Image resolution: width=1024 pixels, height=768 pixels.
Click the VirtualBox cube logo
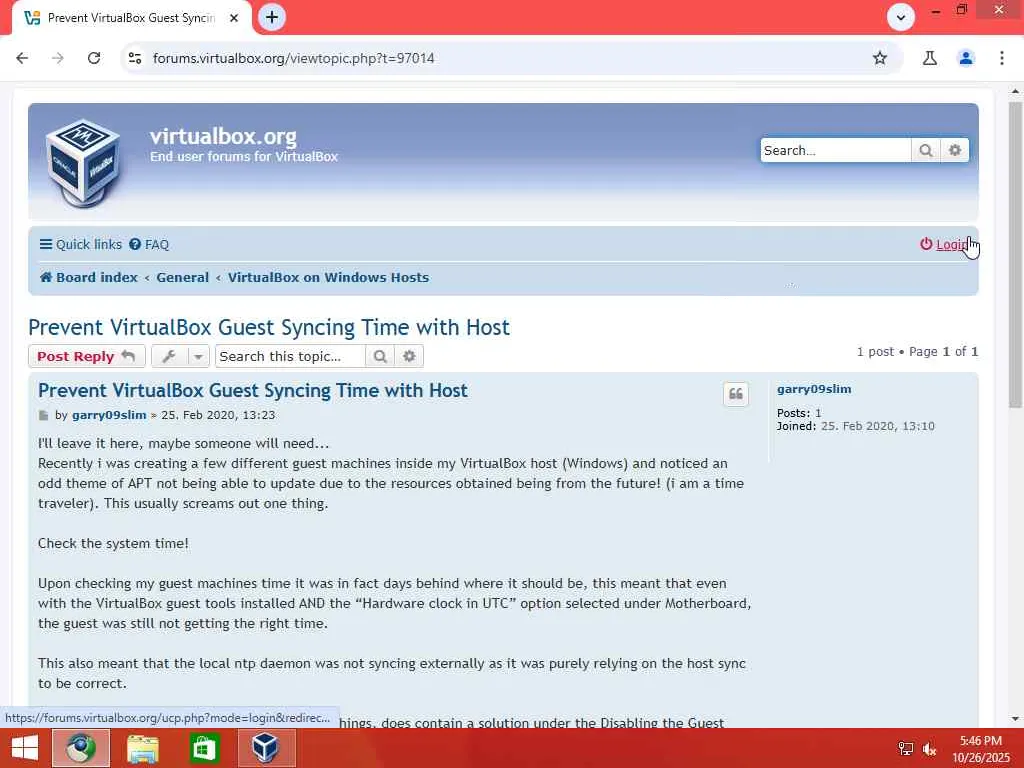tap(83, 163)
